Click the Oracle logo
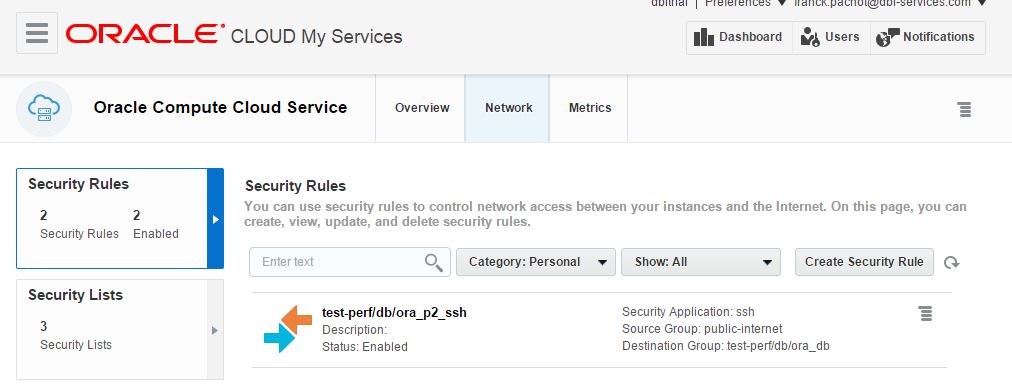This screenshot has width=1012, height=385. coord(145,34)
